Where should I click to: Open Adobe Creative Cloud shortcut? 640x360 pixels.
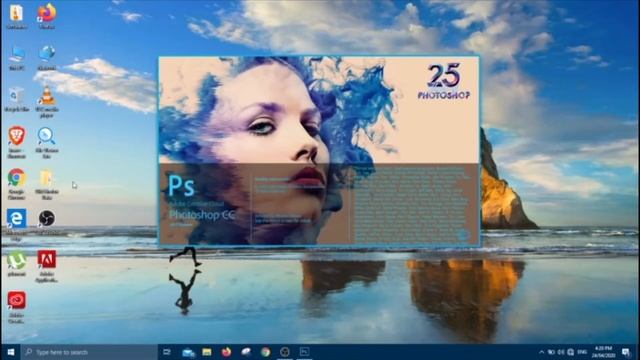[16, 307]
